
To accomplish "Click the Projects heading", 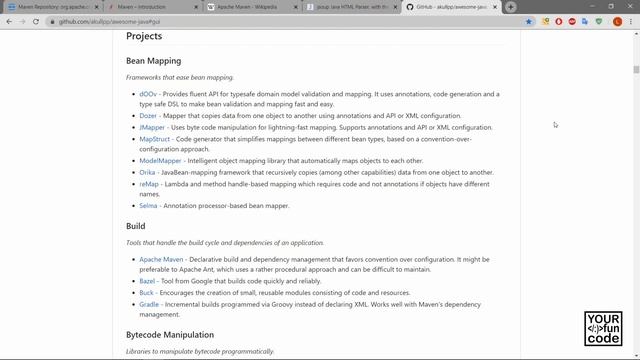I will tap(144, 36).
